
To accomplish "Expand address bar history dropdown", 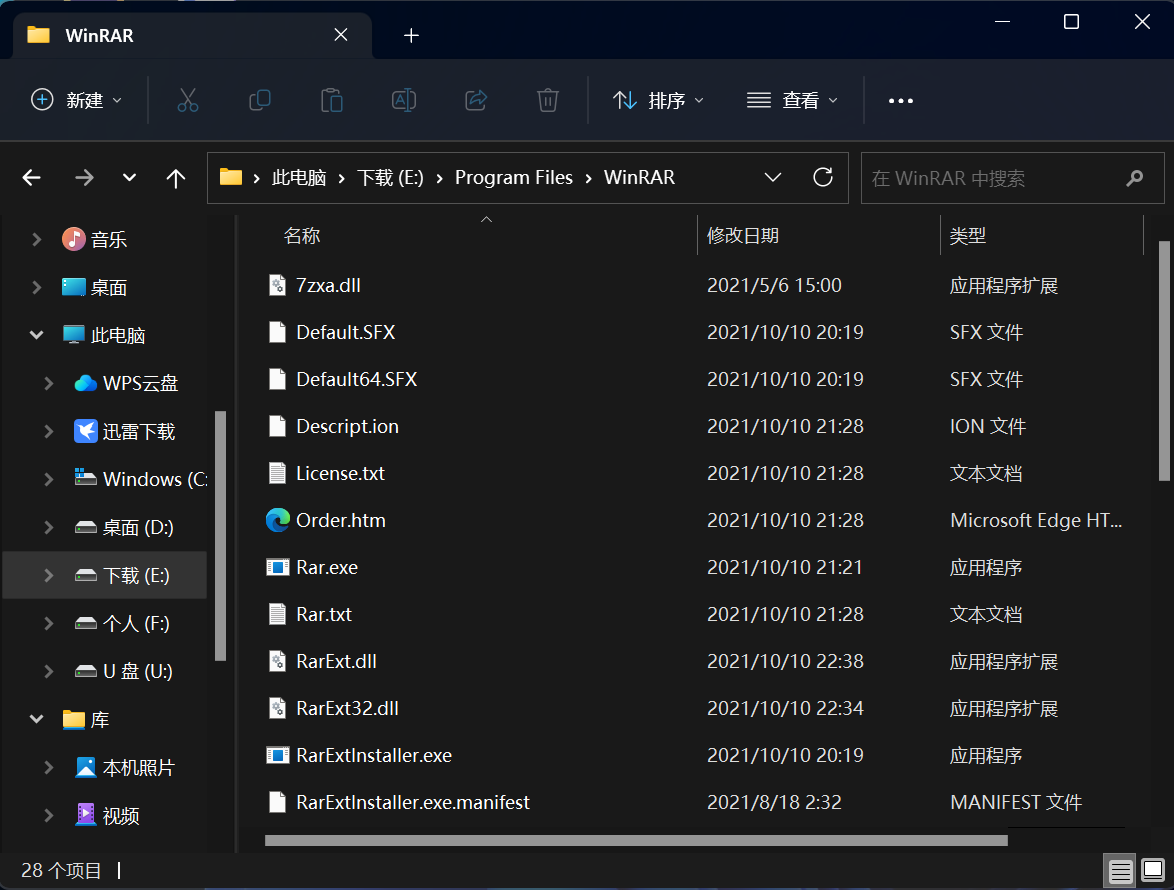I will coord(773,177).
